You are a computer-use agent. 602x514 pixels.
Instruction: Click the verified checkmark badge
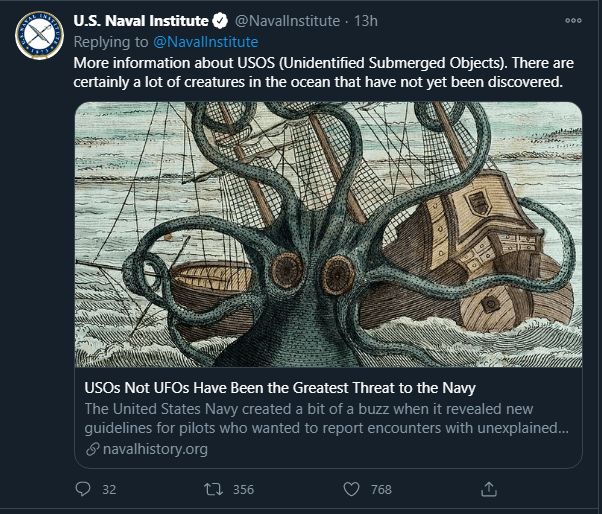click(x=220, y=21)
